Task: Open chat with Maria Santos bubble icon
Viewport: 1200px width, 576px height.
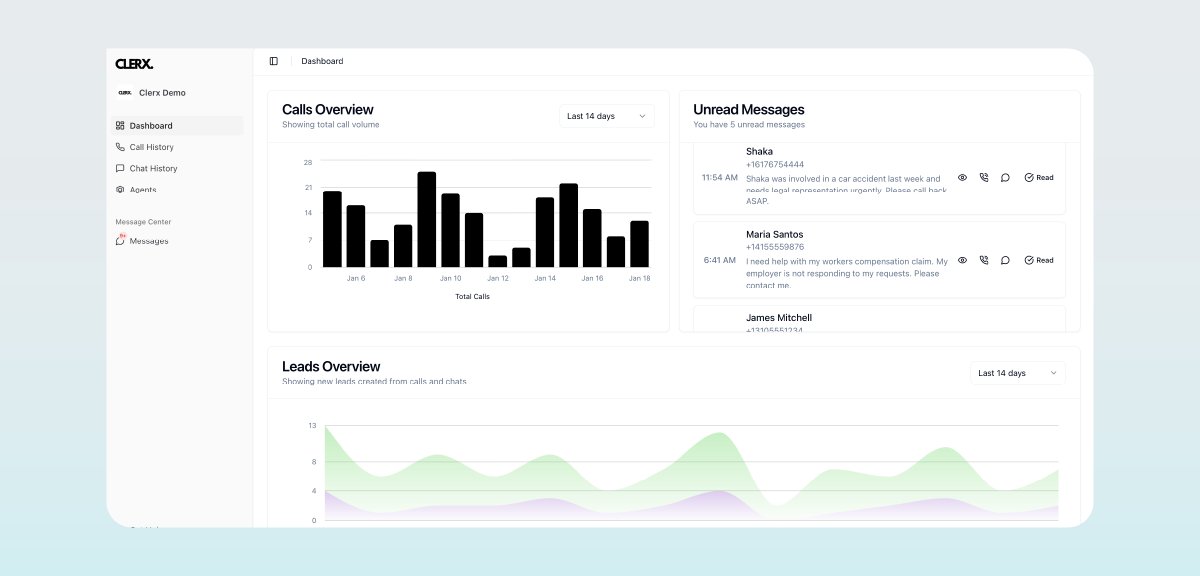Action: tap(1005, 260)
